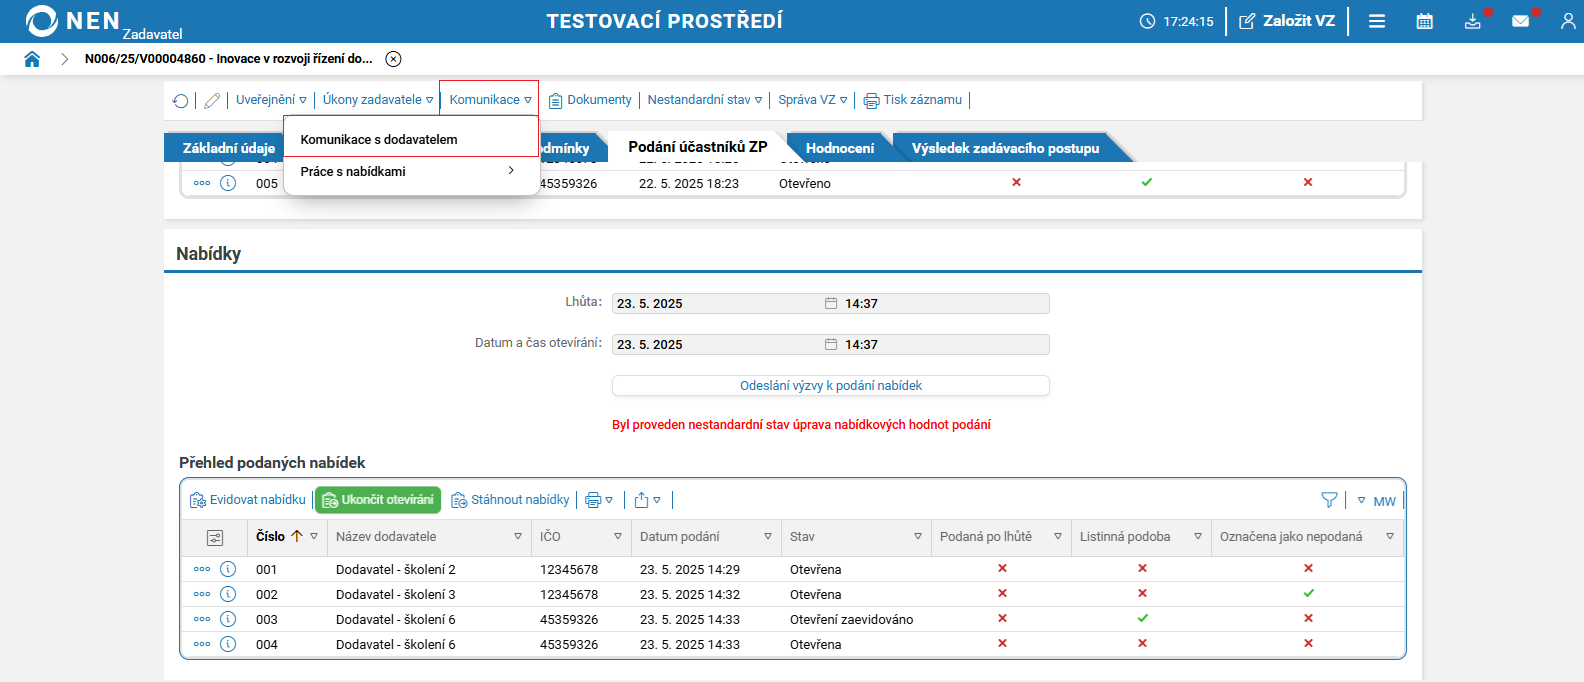Open row actions dots for offer 002

[202, 594]
